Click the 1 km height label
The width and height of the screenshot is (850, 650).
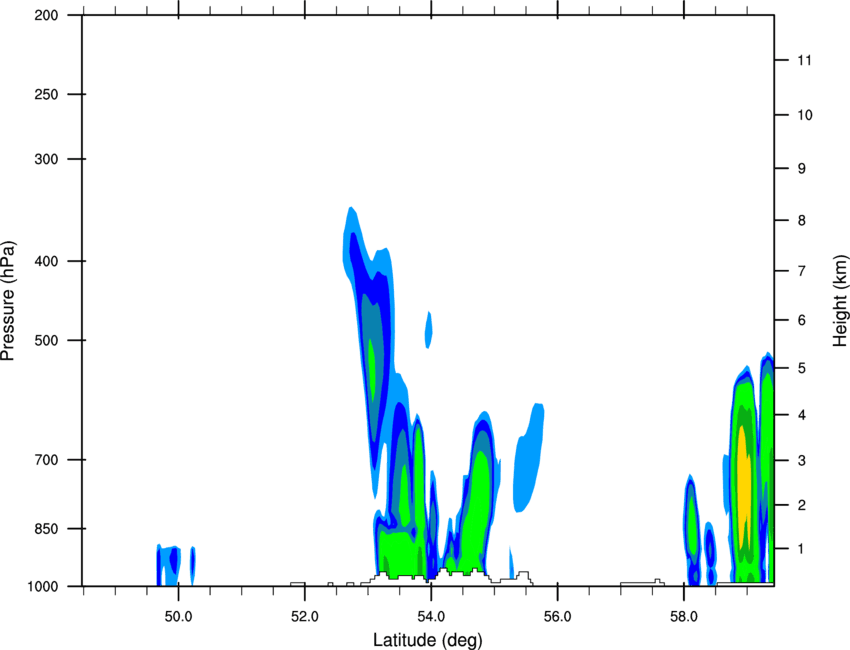point(802,549)
